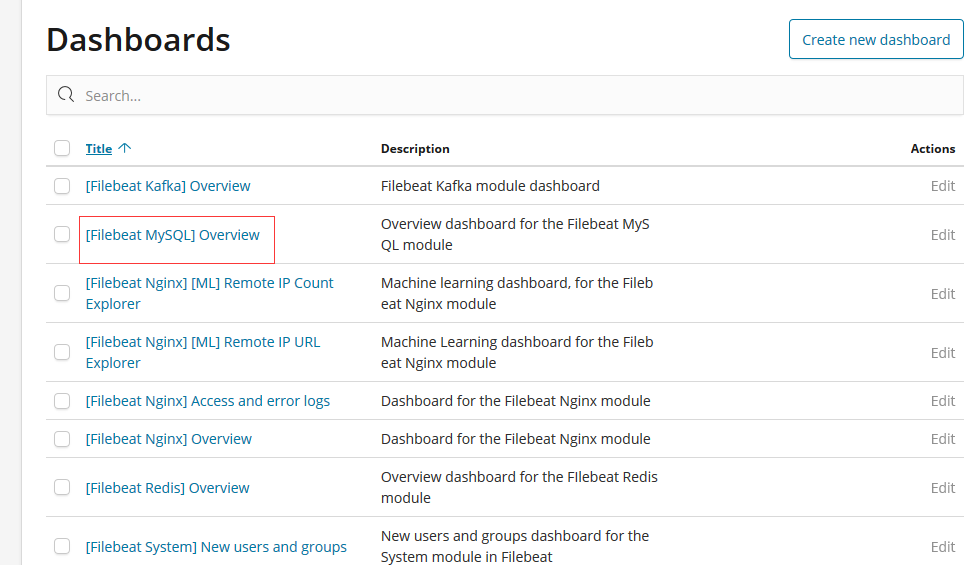
Task: Focus the dashboard search field
Action: click(x=500, y=96)
